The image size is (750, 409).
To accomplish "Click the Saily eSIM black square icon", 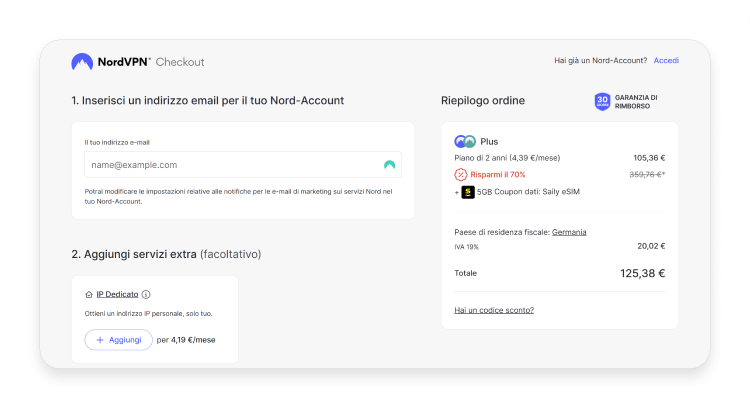I will [468, 192].
